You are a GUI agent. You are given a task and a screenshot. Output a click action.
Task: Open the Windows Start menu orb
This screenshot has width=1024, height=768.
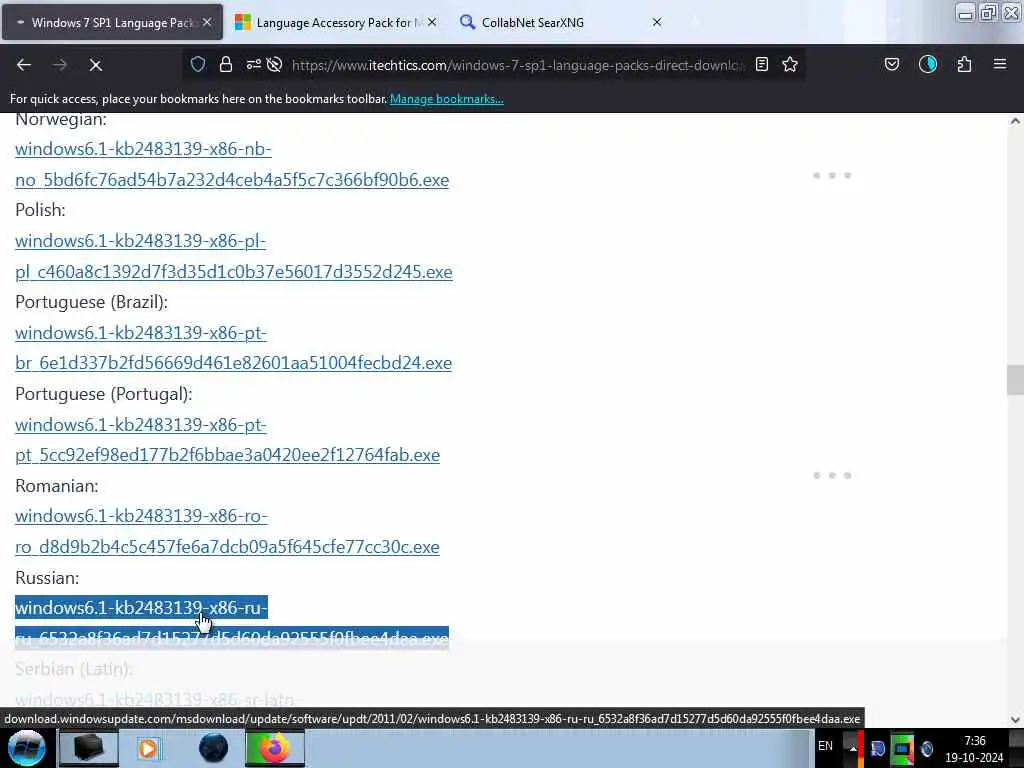(x=27, y=748)
